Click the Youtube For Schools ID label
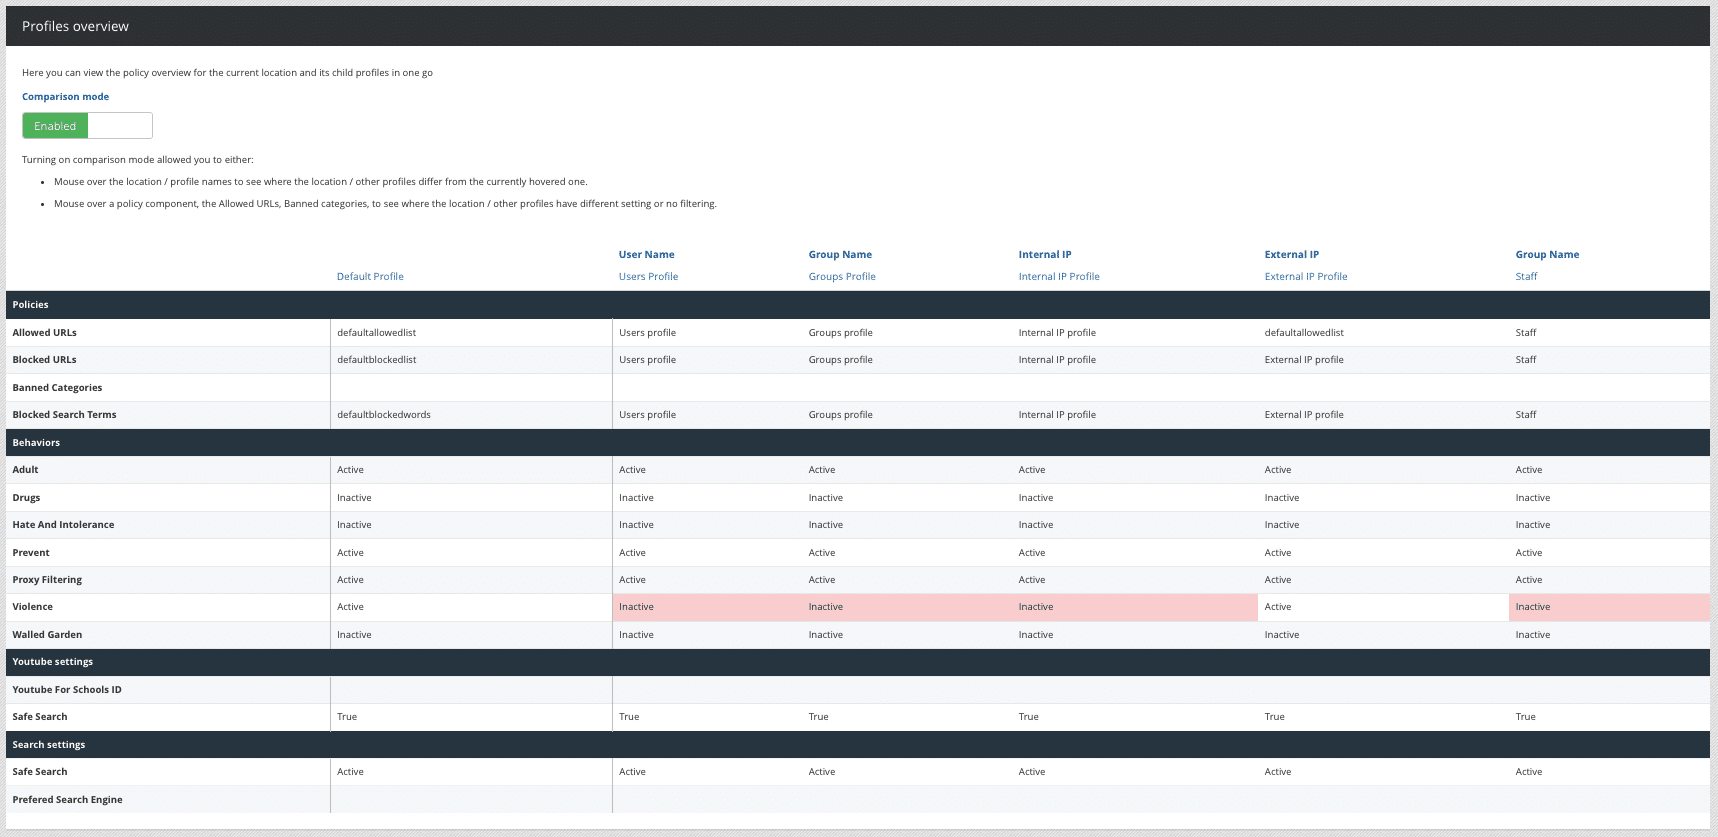 point(66,690)
